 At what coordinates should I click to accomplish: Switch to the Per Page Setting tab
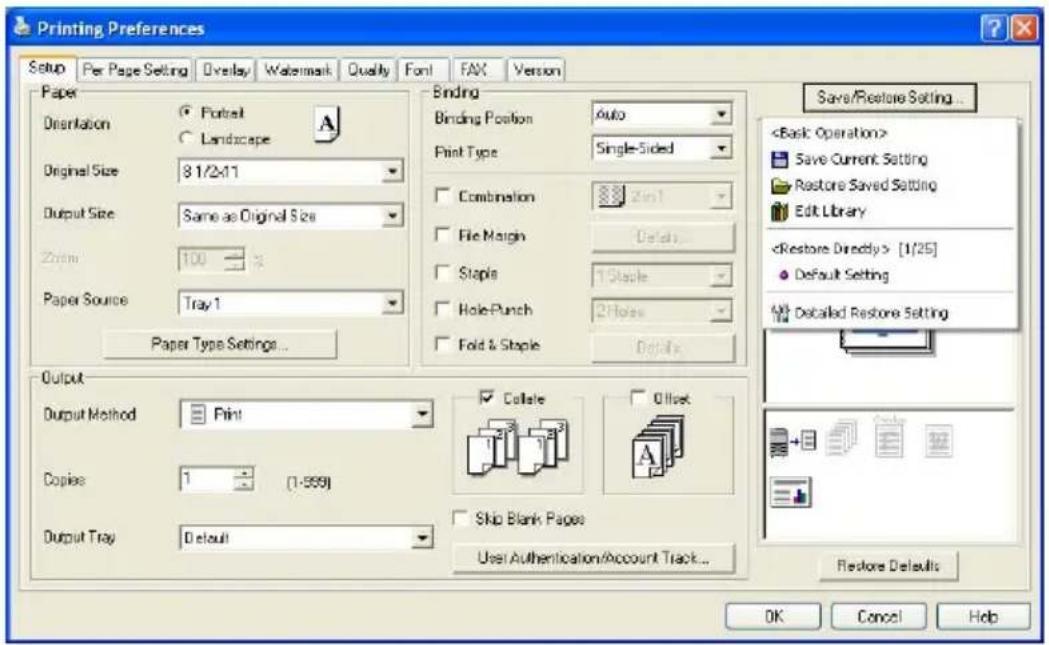[x=135, y=70]
